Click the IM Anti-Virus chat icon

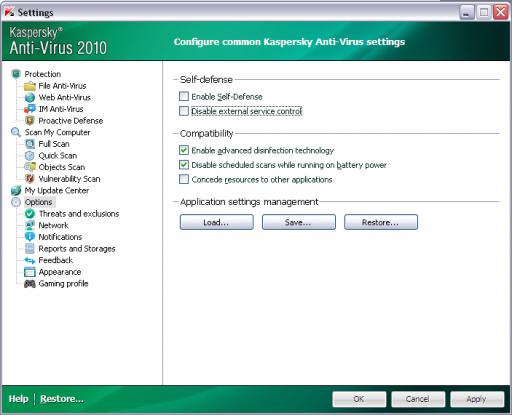point(30,109)
